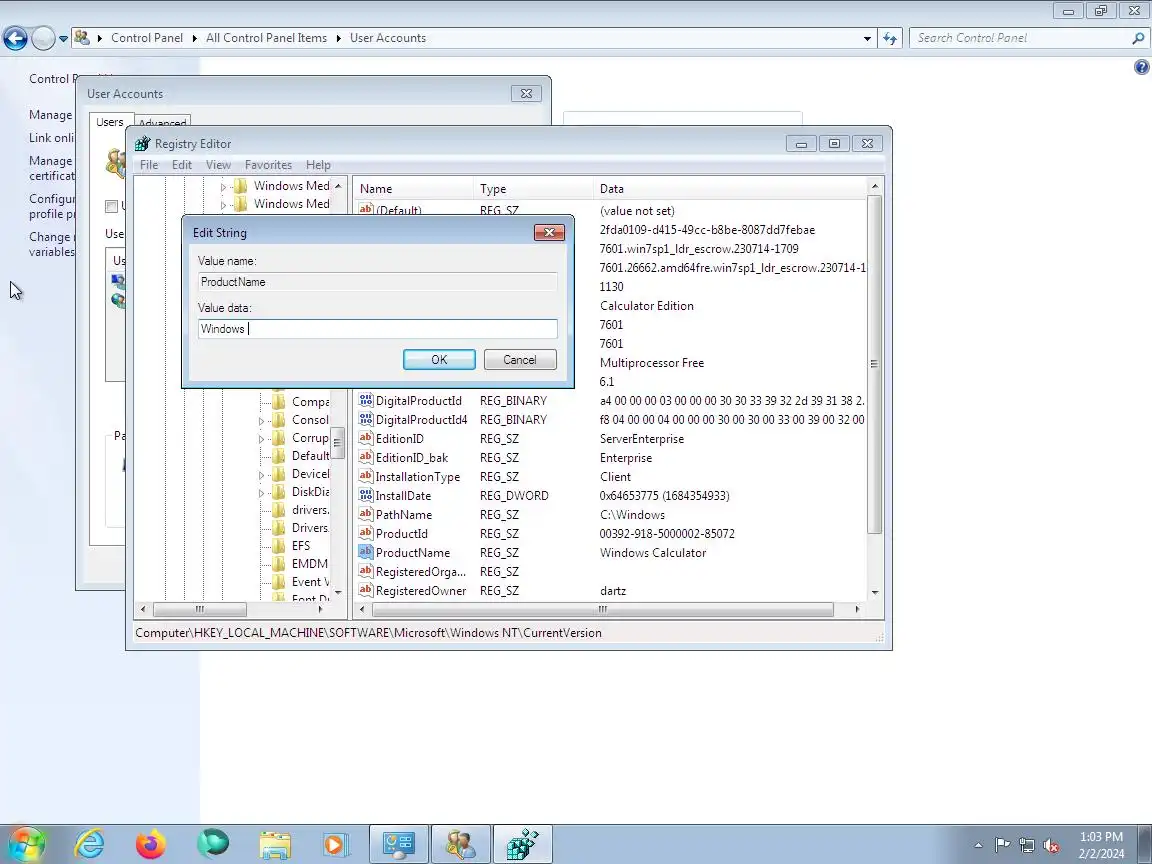Open Registry Editor Help menu
This screenshot has width=1152, height=864.
[x=318, y=165]
